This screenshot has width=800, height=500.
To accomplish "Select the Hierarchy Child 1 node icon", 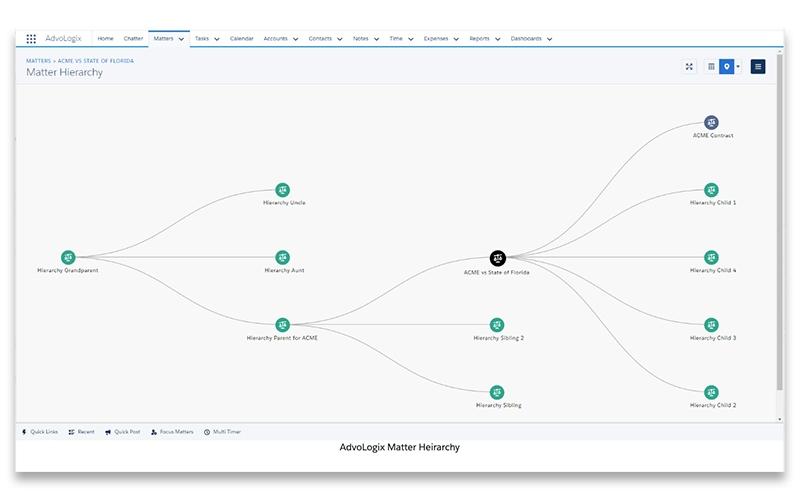I will click(711, 190).
